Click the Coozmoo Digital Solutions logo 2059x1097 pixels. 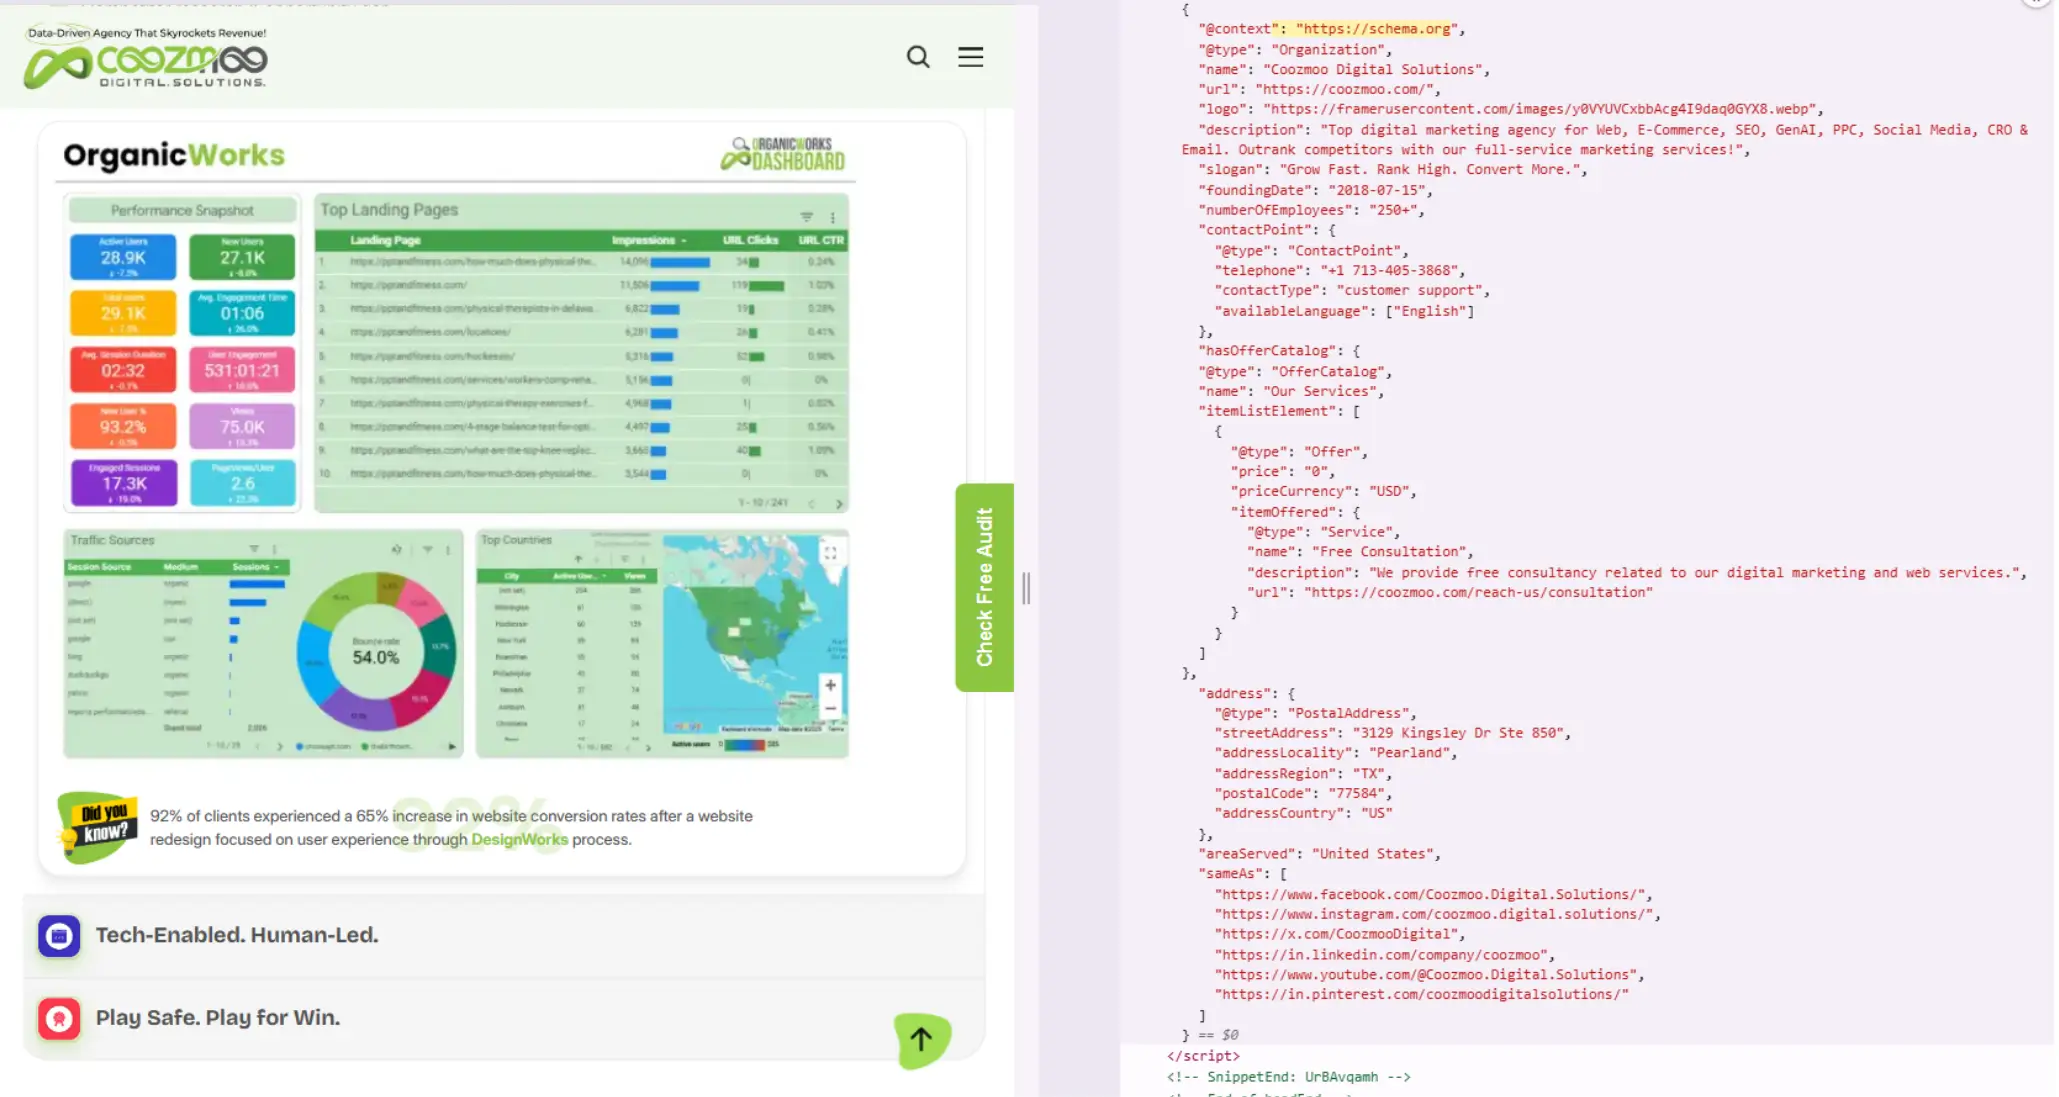click(x=146, y=58)
